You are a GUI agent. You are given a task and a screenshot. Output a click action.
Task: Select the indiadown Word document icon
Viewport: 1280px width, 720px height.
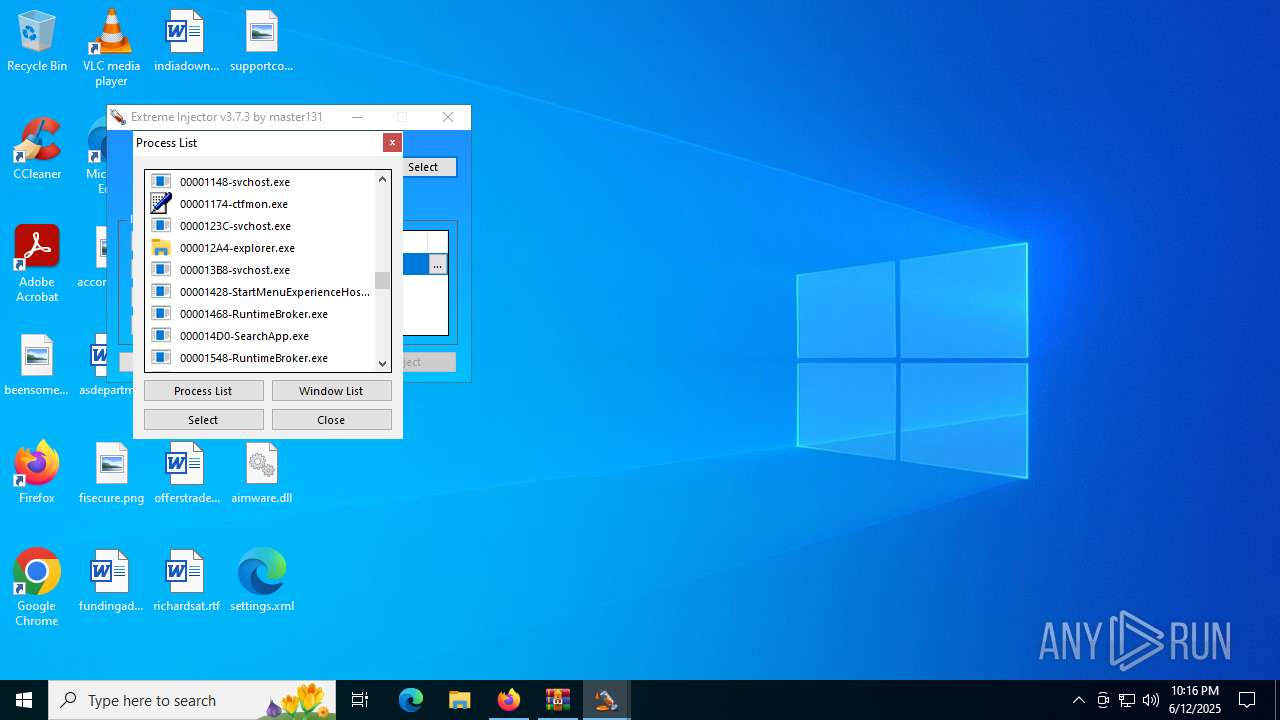point(186,42)
